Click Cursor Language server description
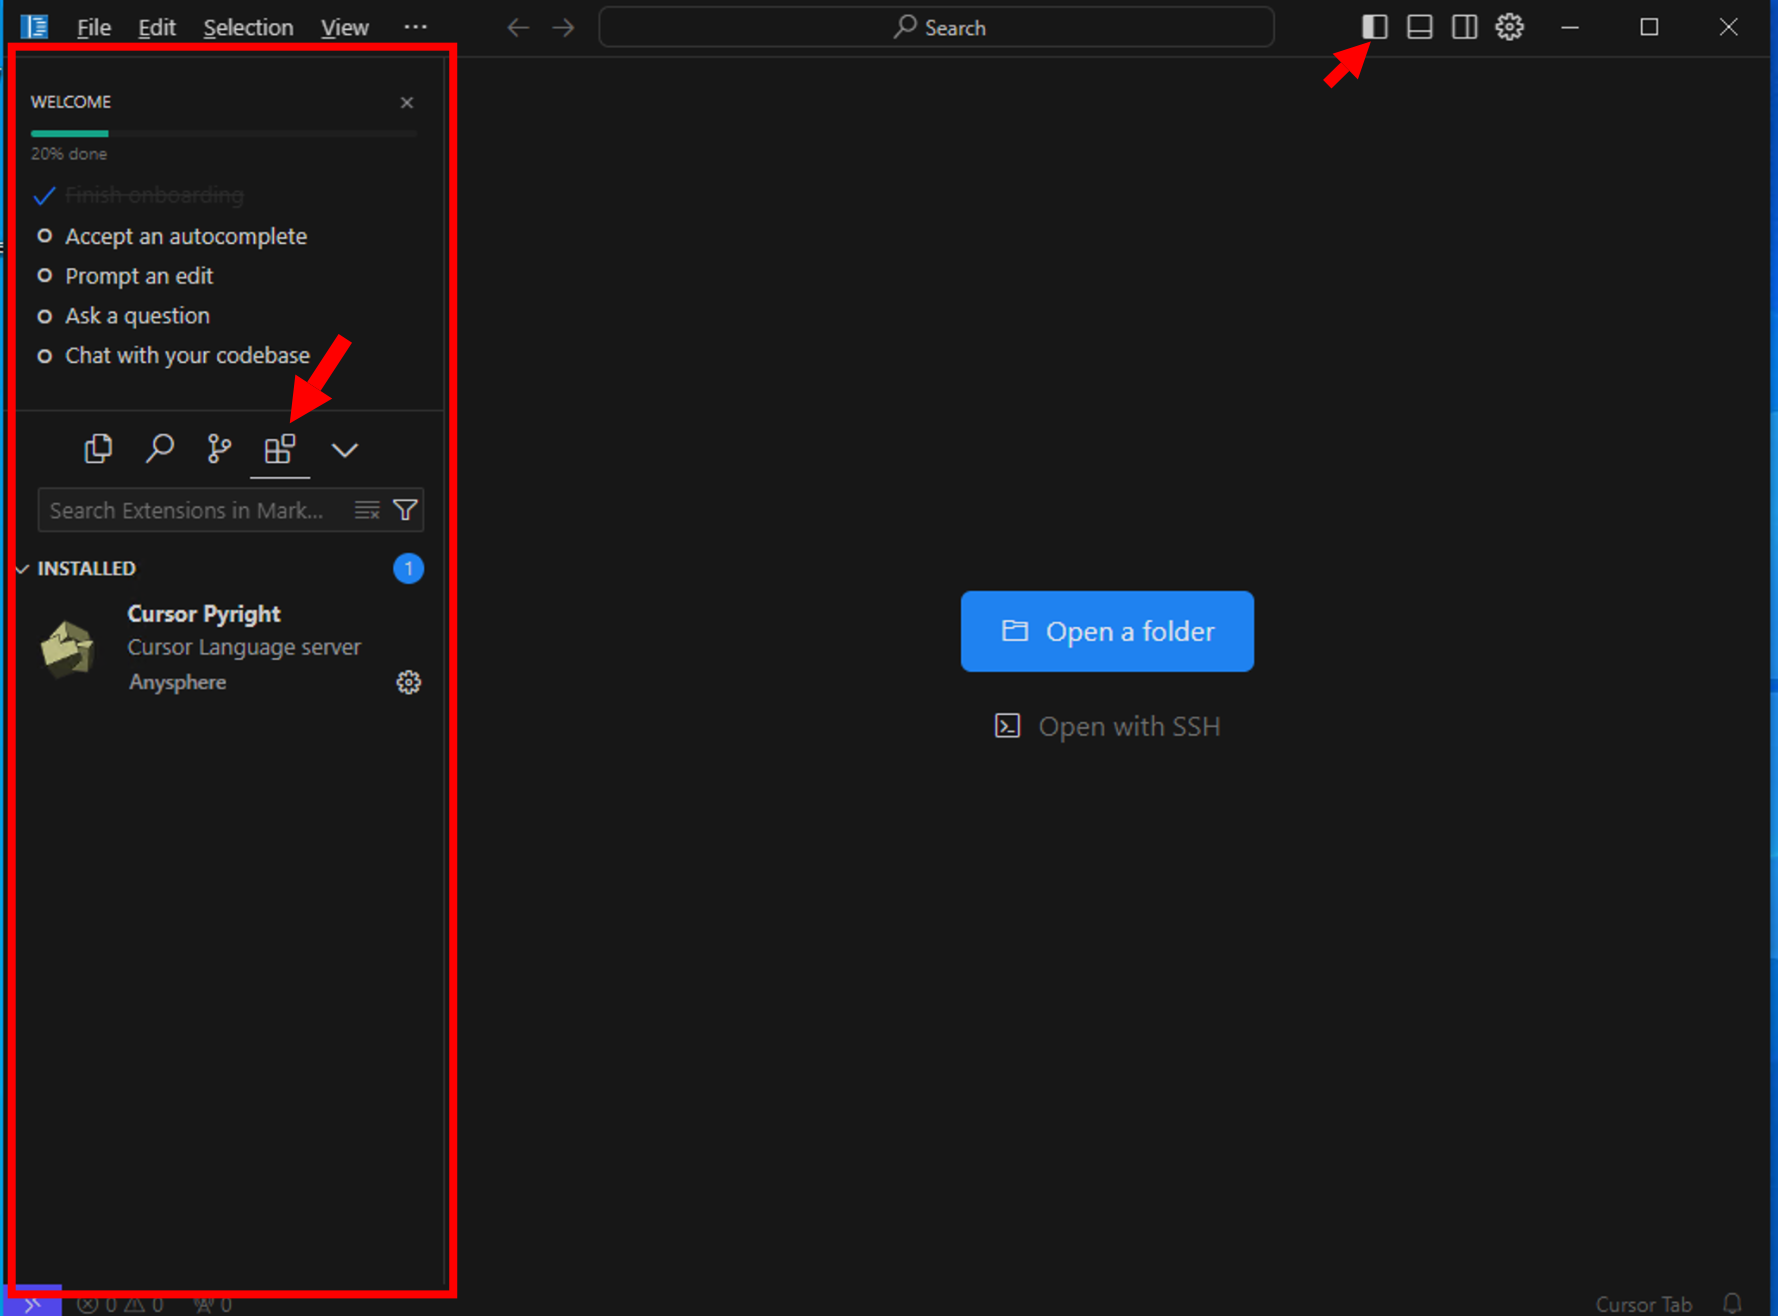The width and height of the screenshot is (1778, 1316). pyautogui.click(x=244, y=647)
